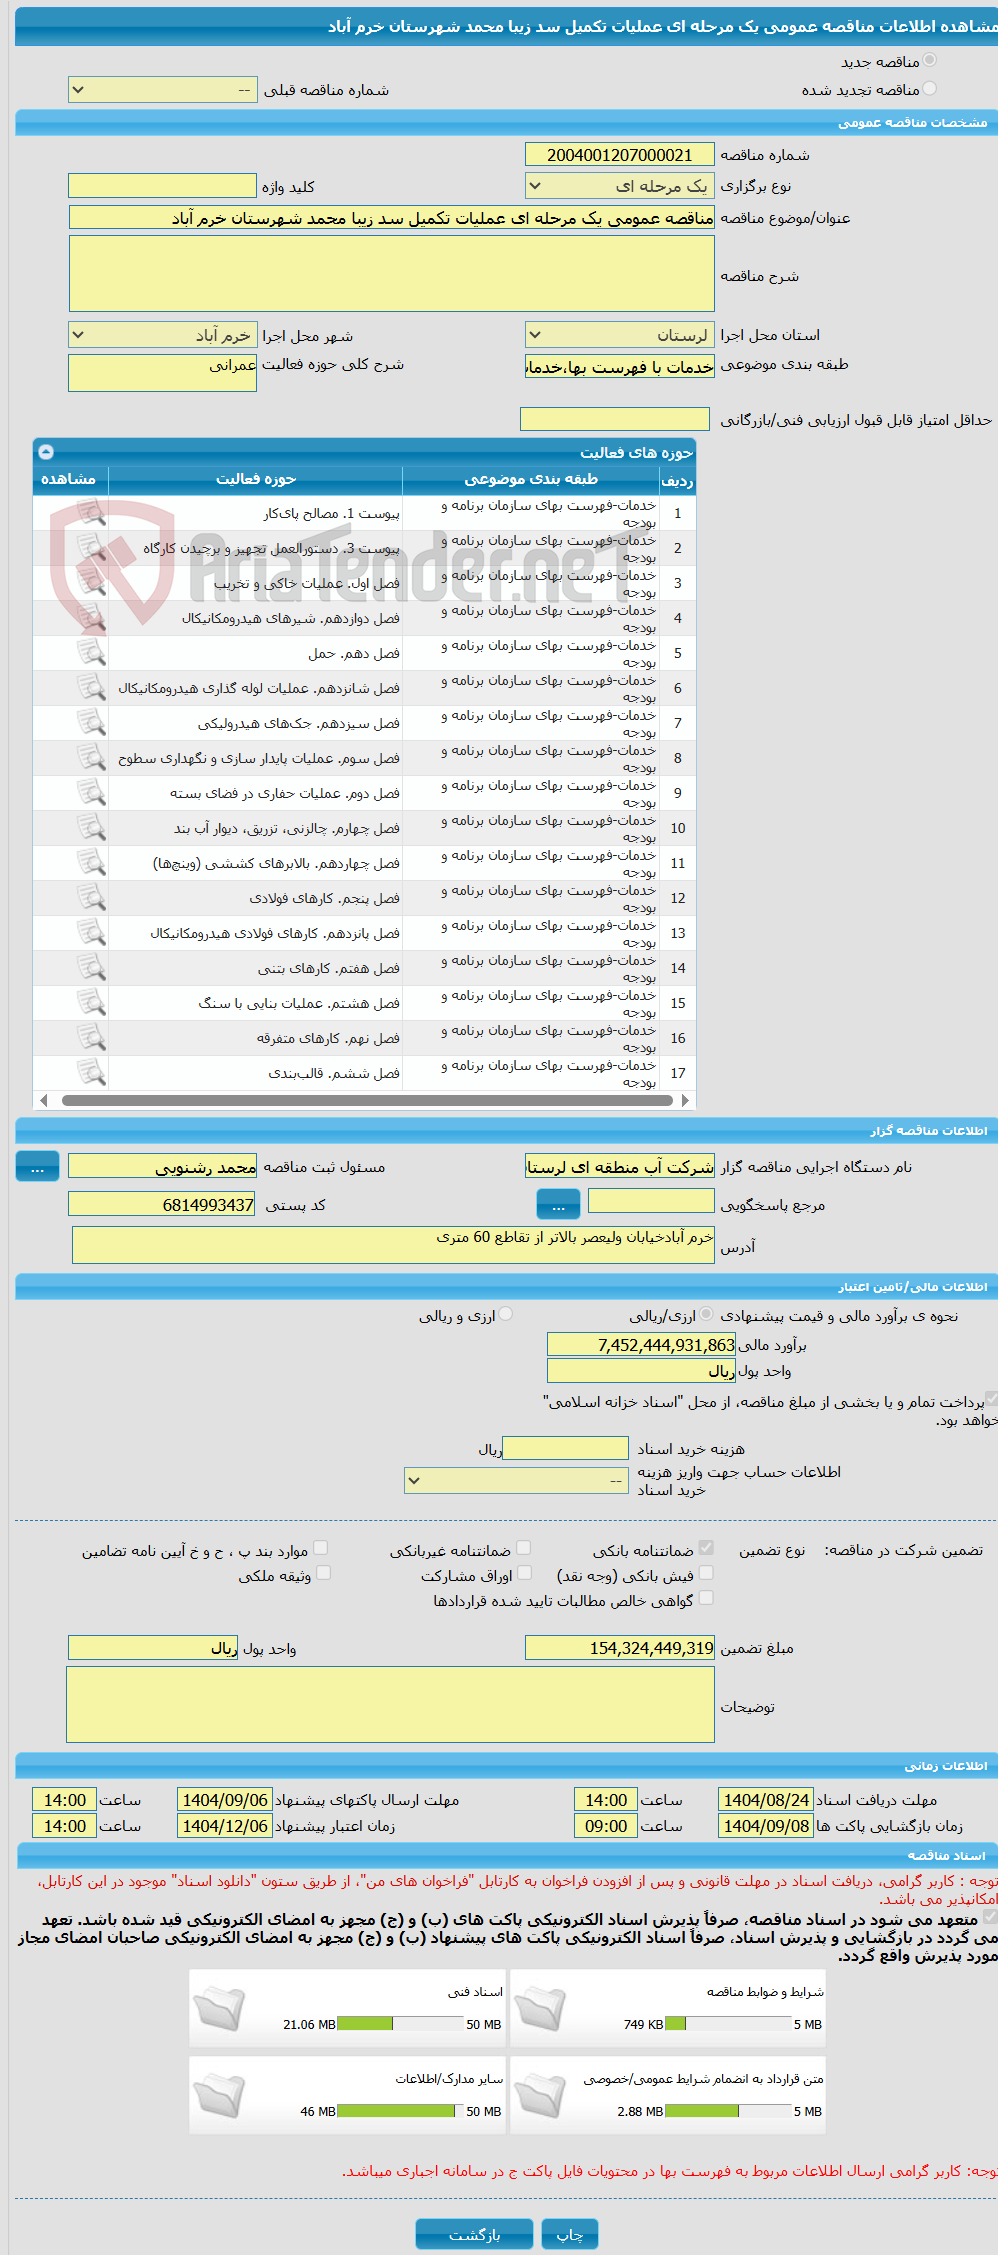Open شماره مناقصه قبلی dropdown
The height and width of the screenshot is (2255, 998).
click(163, 90)
